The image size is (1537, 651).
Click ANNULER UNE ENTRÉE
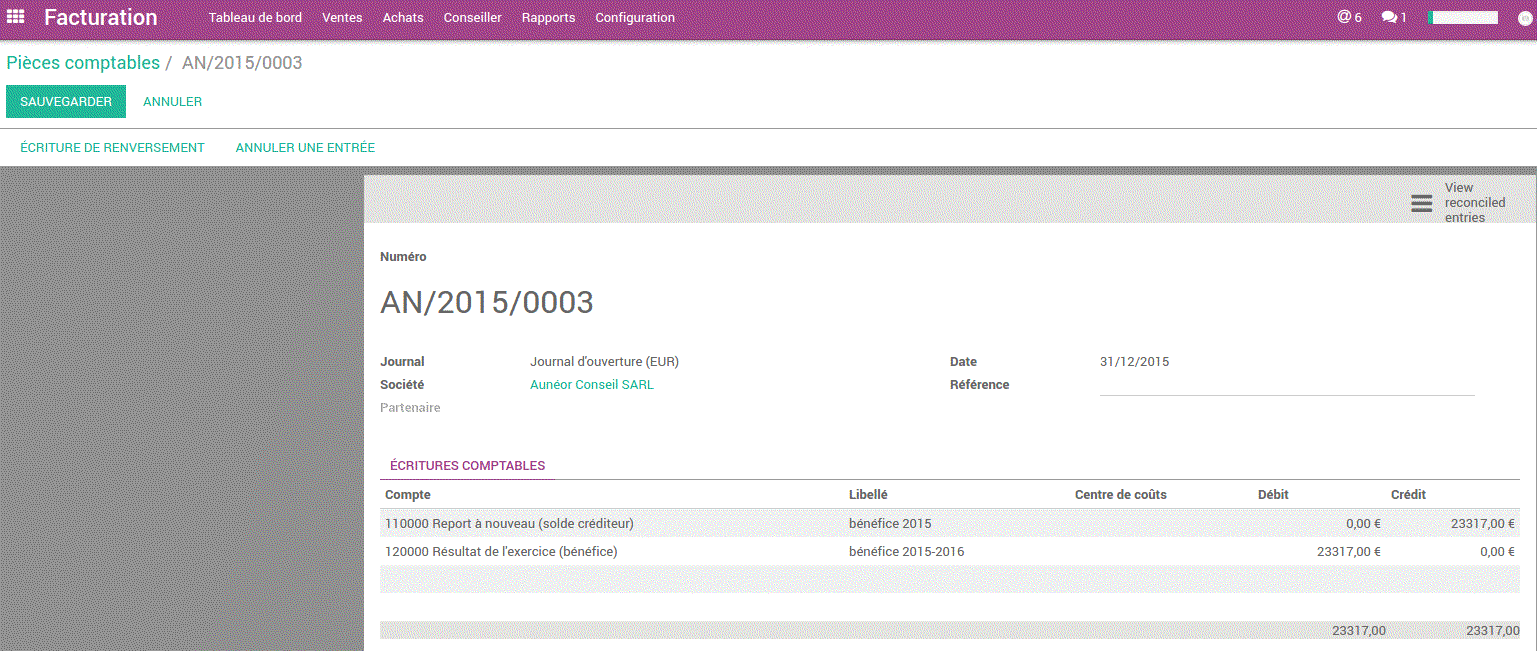(x=305, y=147)
